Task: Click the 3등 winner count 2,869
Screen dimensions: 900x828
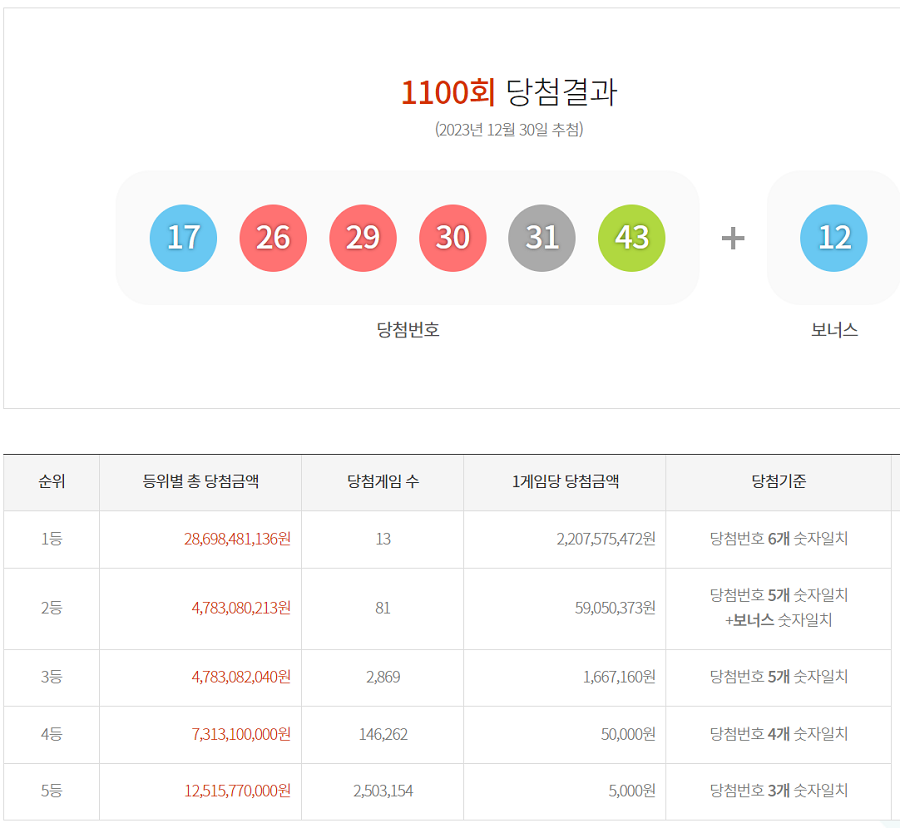Action: click(383, 677)
